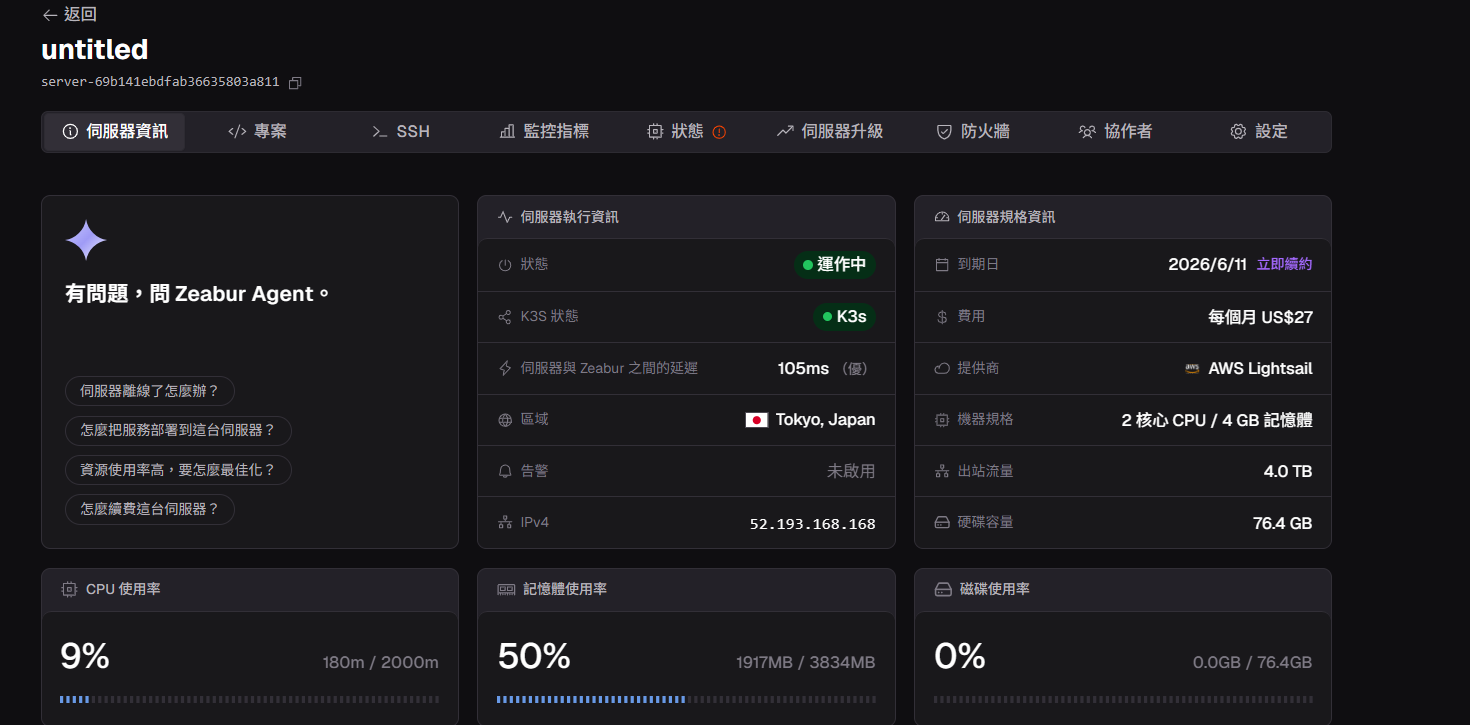Click the cloud icon in 提供商 row
This screenshot has width=1470, height=725.
[942, 368]
